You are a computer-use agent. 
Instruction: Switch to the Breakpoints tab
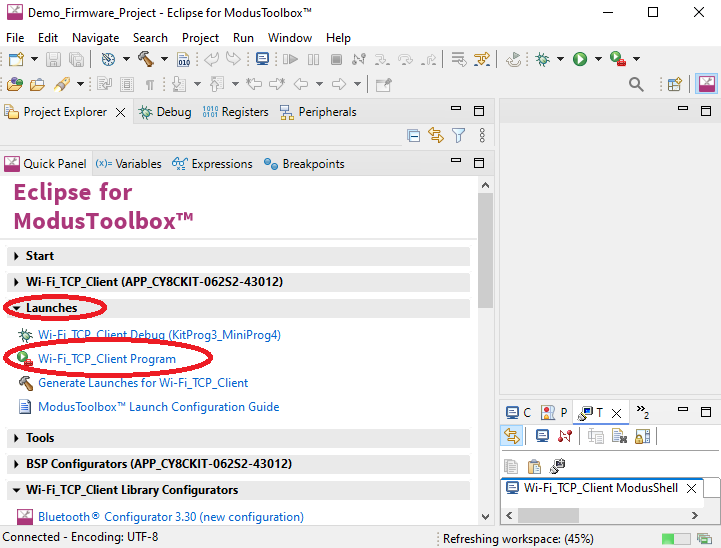point(304,164)
